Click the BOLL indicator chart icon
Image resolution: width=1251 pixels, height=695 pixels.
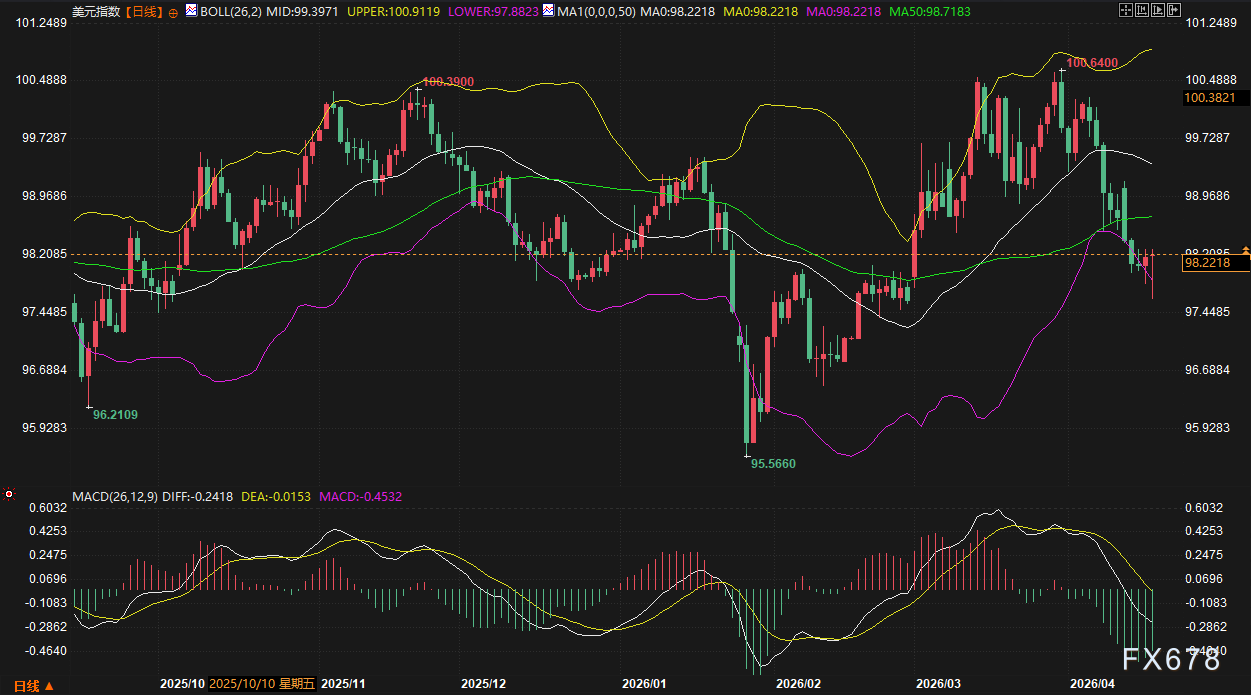click(192, 11)
